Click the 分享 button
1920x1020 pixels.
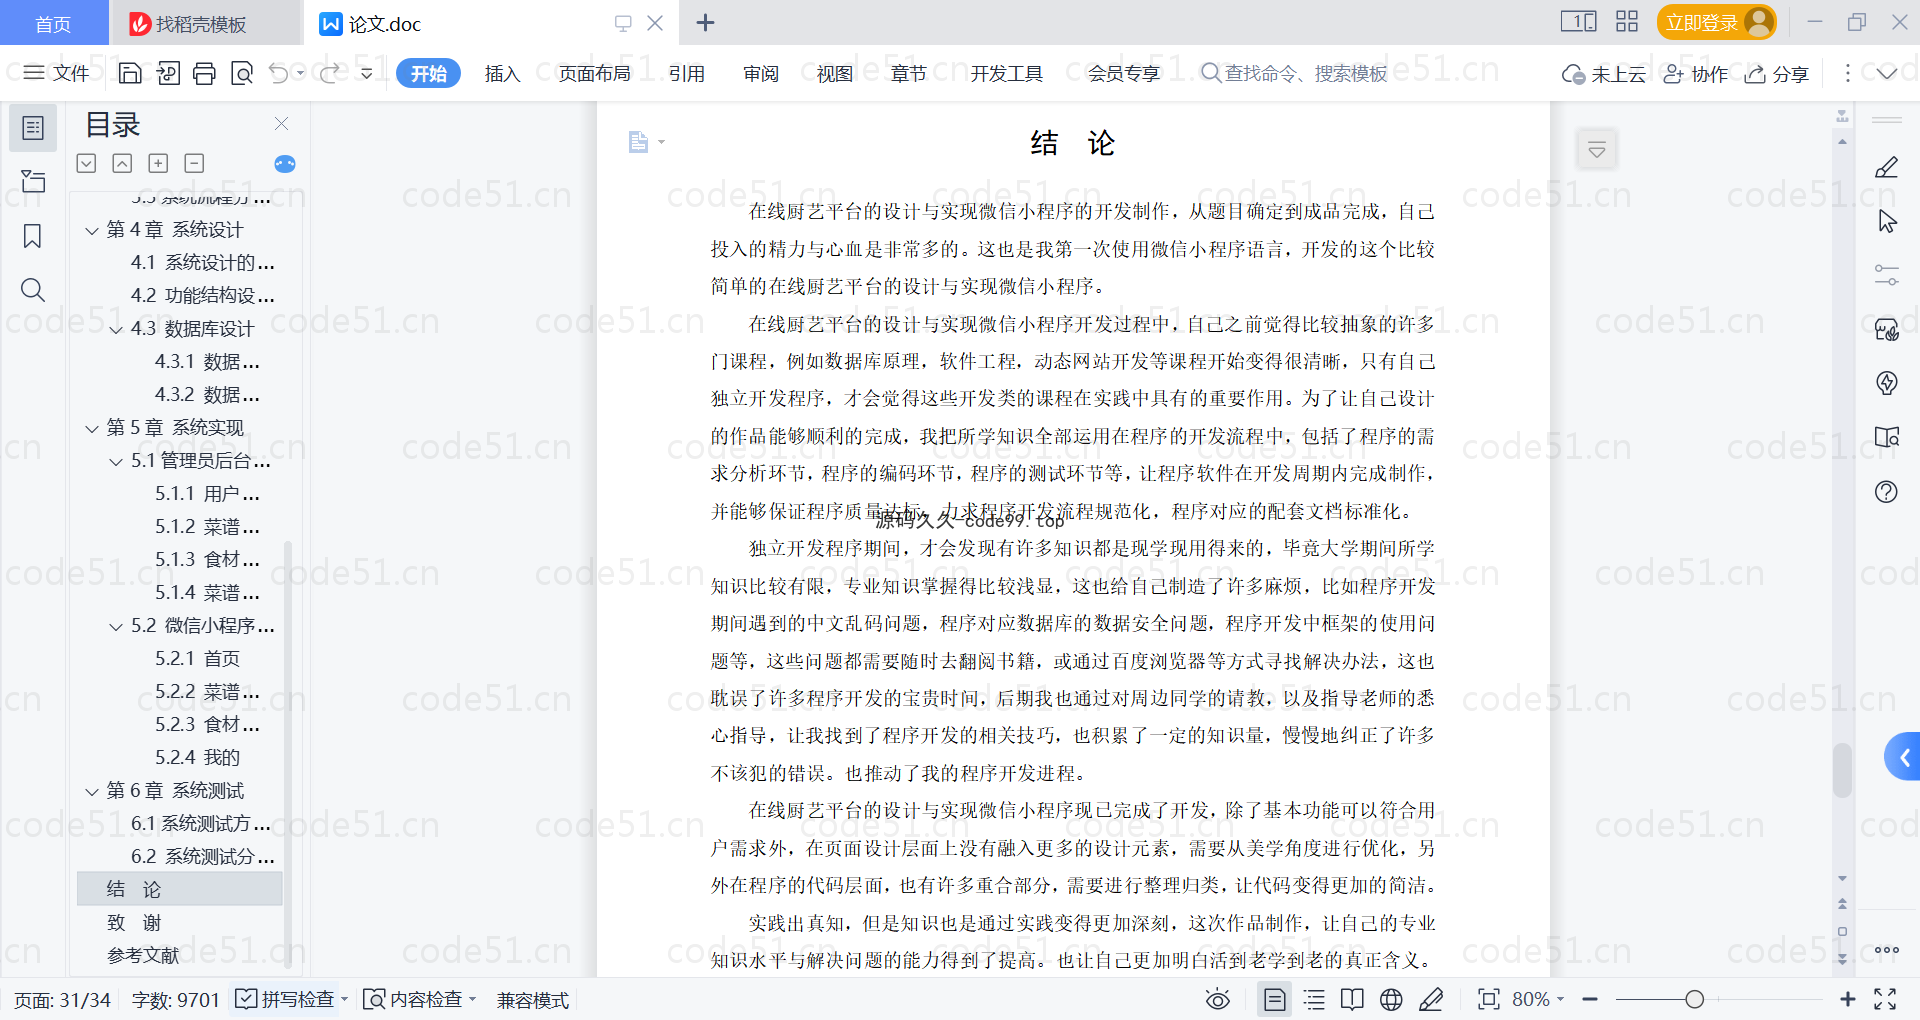click(1777, 74)
